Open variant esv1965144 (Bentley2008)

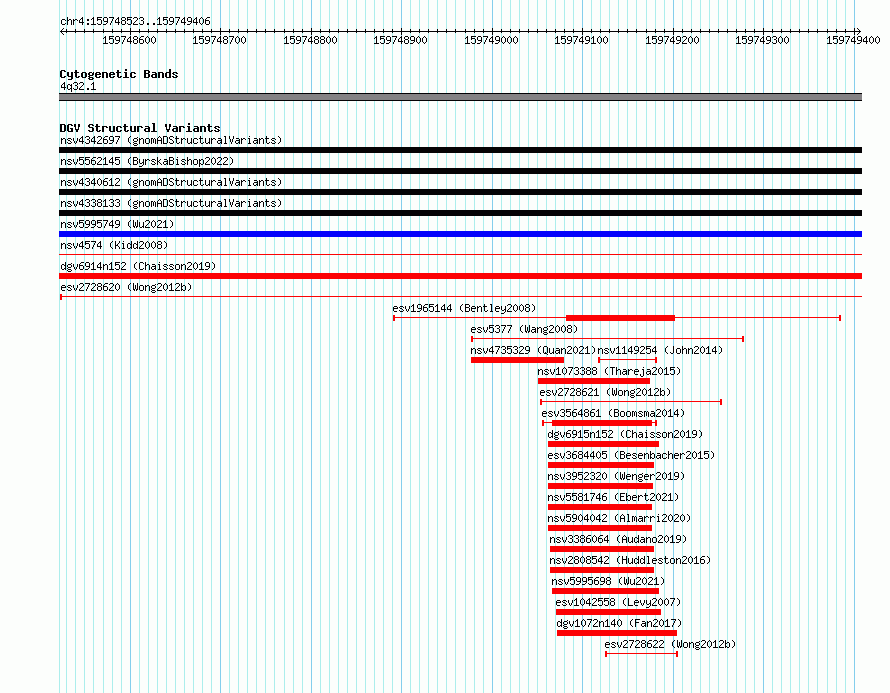pos(464,308)
